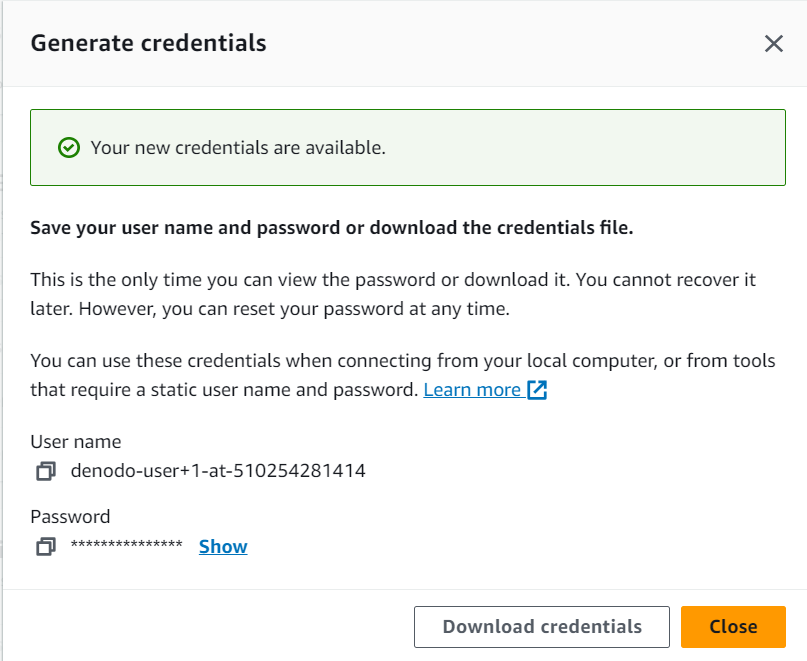
Task: Click the 'You can use these credentials' paragraph
Action: coord(402,375)
